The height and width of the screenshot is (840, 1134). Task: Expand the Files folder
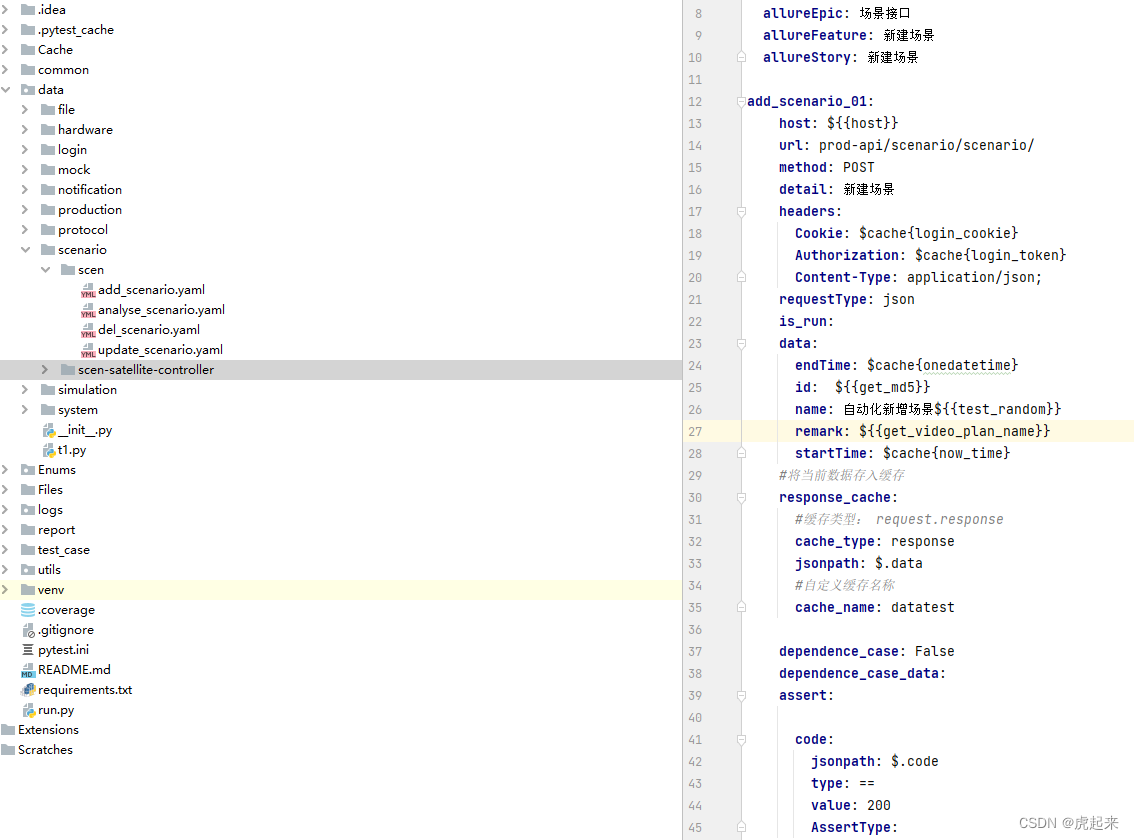[x=5, y=490]
